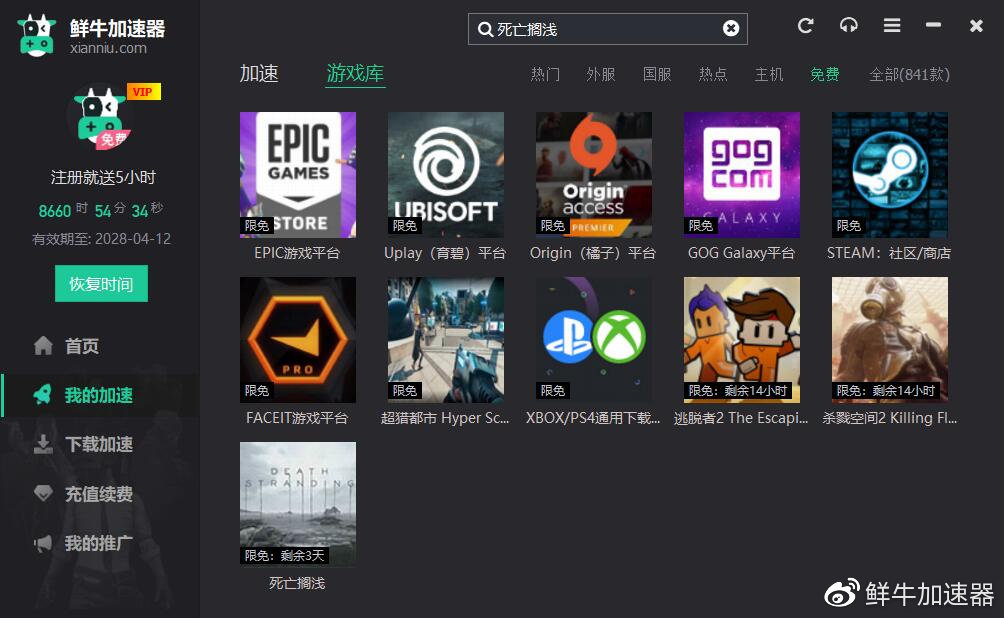Click the refresh icon in the title bar
Screen dimensions: 1004x618
click(806, 26)
